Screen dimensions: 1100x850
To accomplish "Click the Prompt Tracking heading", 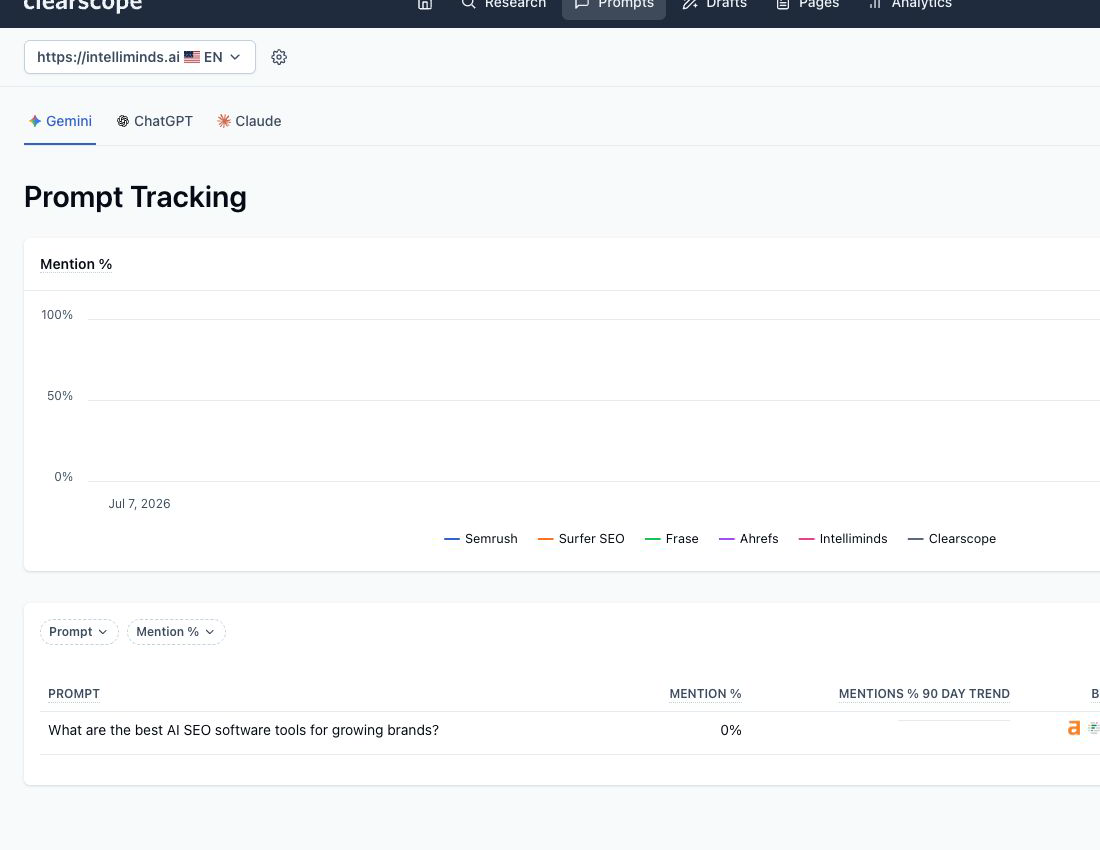I will 135,197.
